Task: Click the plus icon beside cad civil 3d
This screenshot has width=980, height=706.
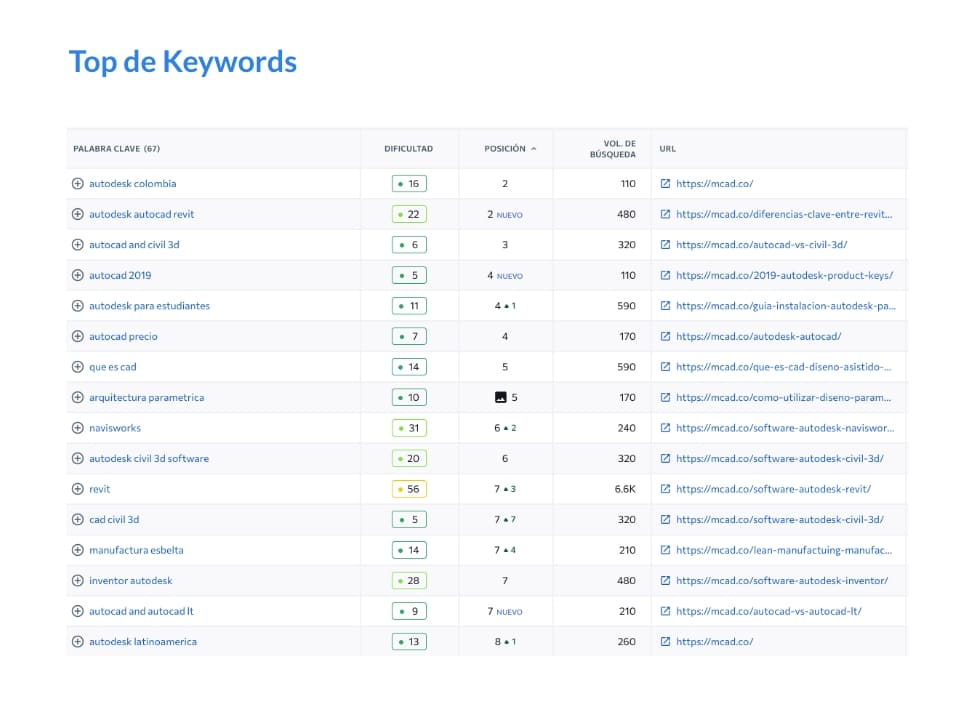Action: pyautogui.click(x=78, y=520)
